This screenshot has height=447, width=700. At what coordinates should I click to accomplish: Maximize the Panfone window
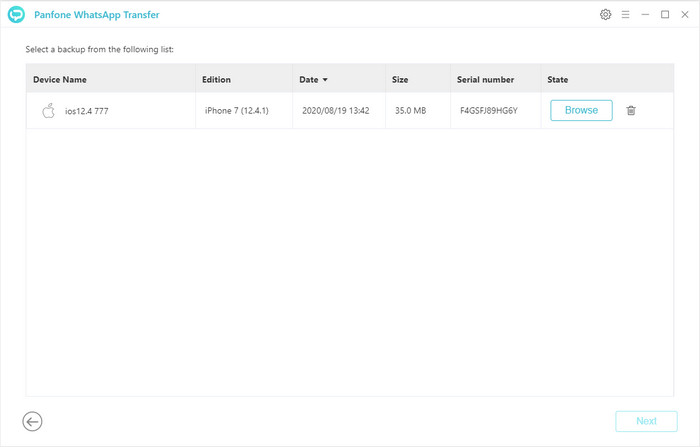pos(665,14)
